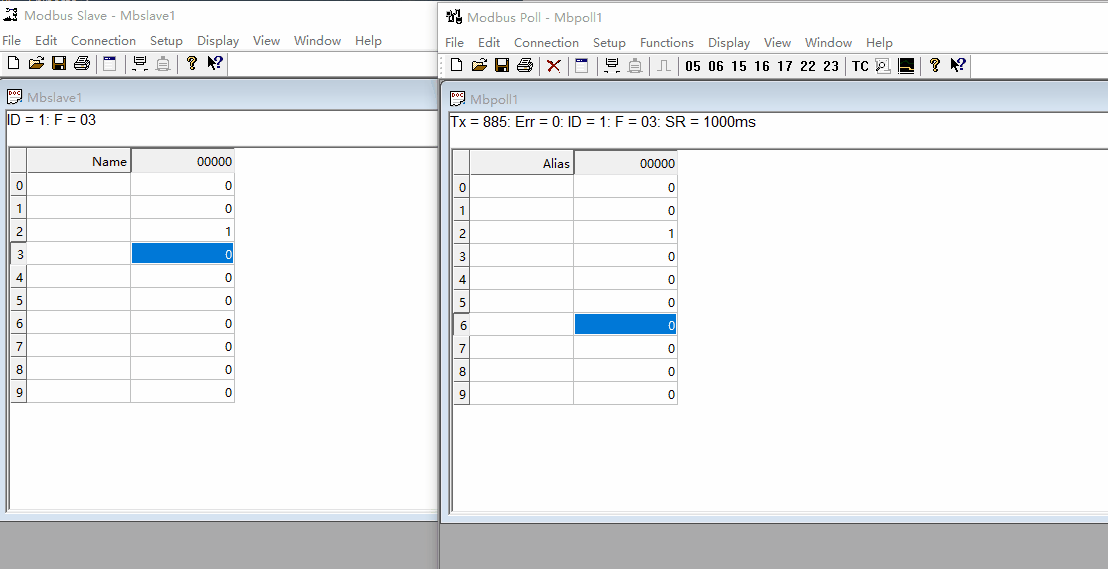The height and width of the screenshot is (569, 1108).
Task: Click the Name column header in Mbslave1
Action: pyautogui.click(x=79, y=162)
